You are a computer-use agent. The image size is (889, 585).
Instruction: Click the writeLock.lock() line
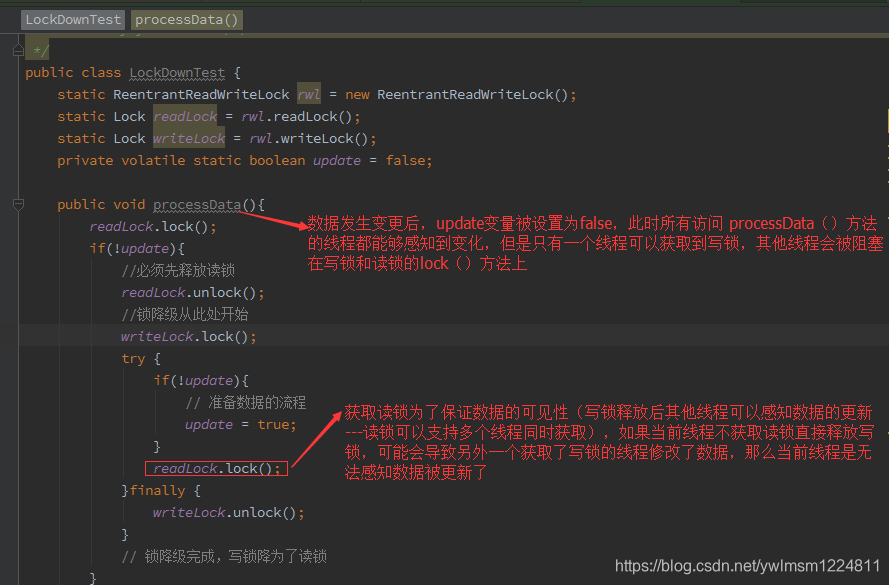coord(189,337)
